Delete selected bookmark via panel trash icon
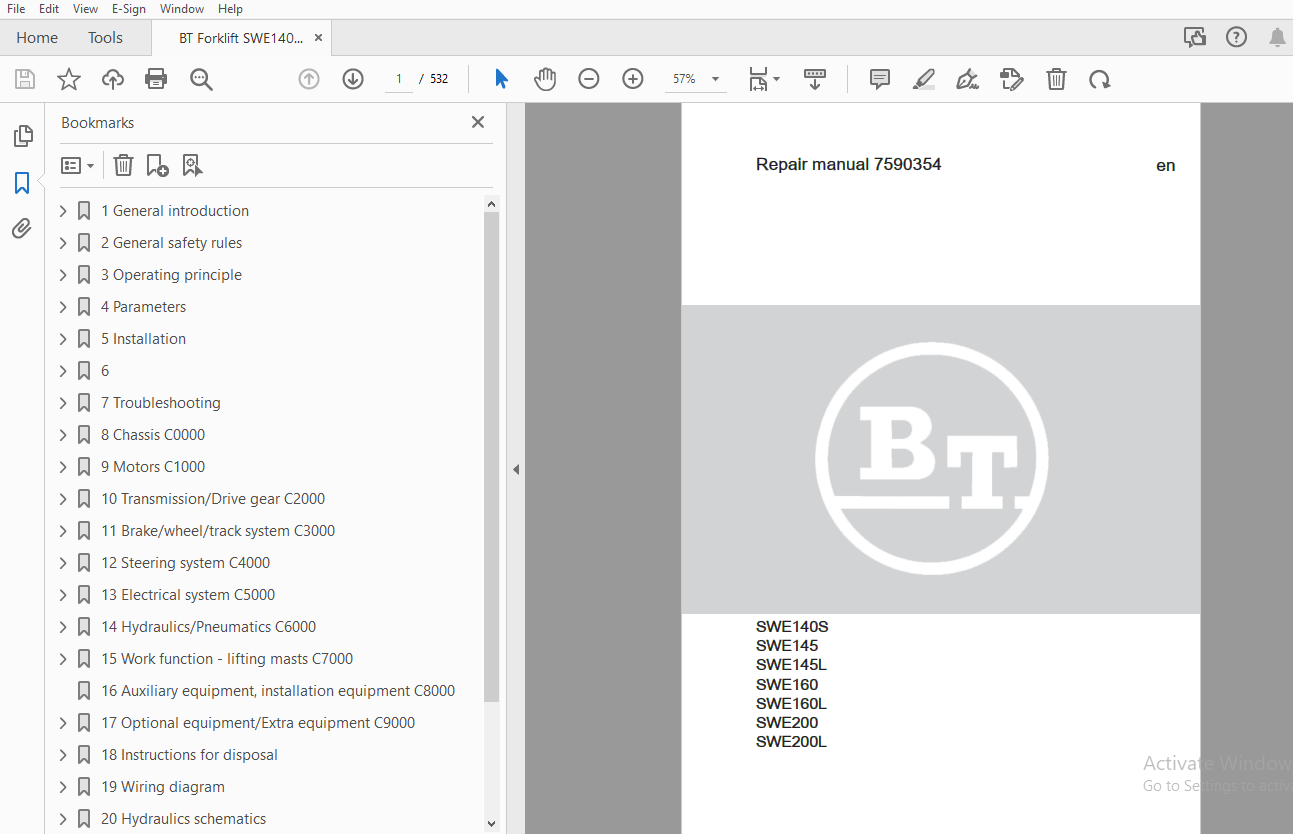1293x834 pixels. 123,165
